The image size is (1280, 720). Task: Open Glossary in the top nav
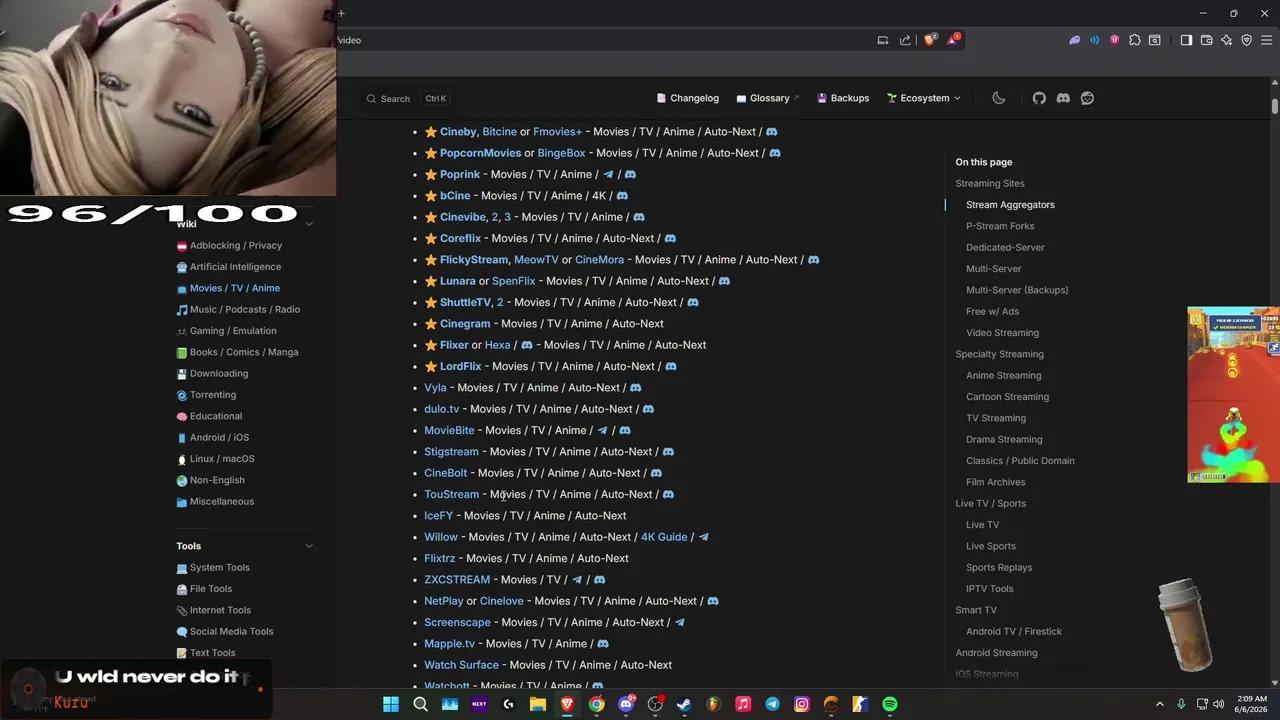(x=768, y=98)
